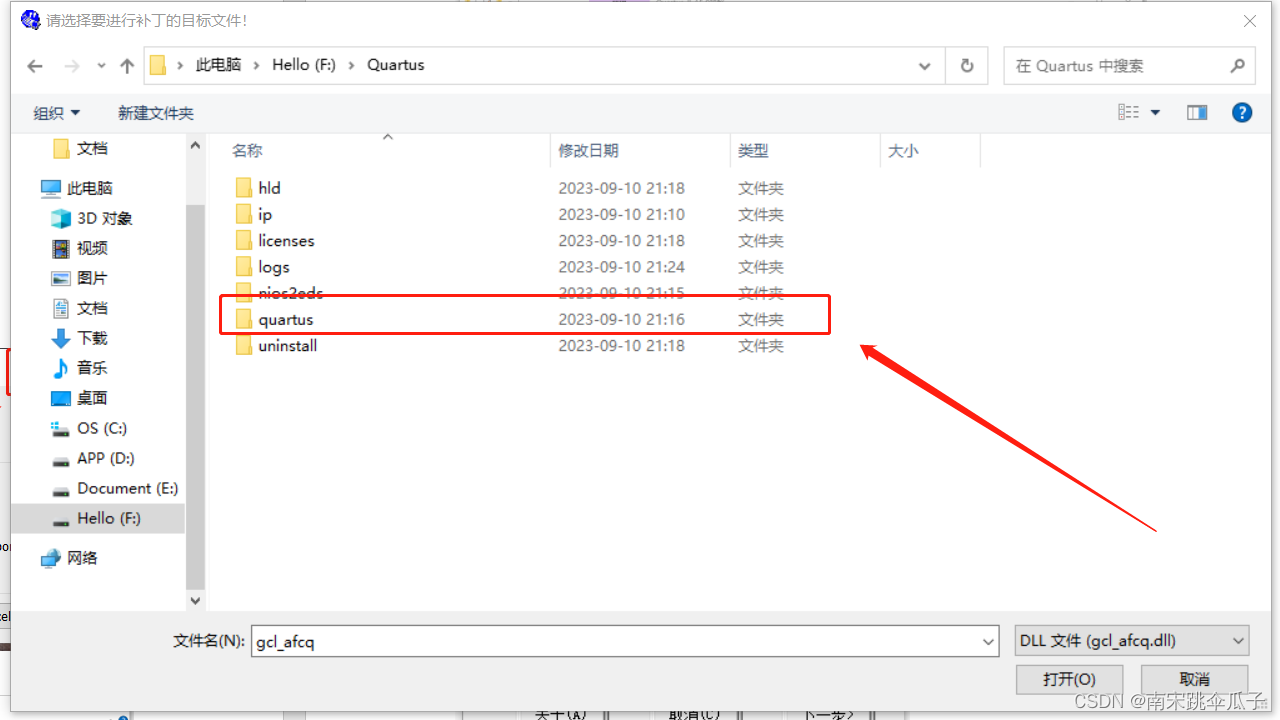Image resolution: width=1280 pixels, height=720 pixels.
Task: Open 网络 in navigation pane
Action: coord(70,558)
